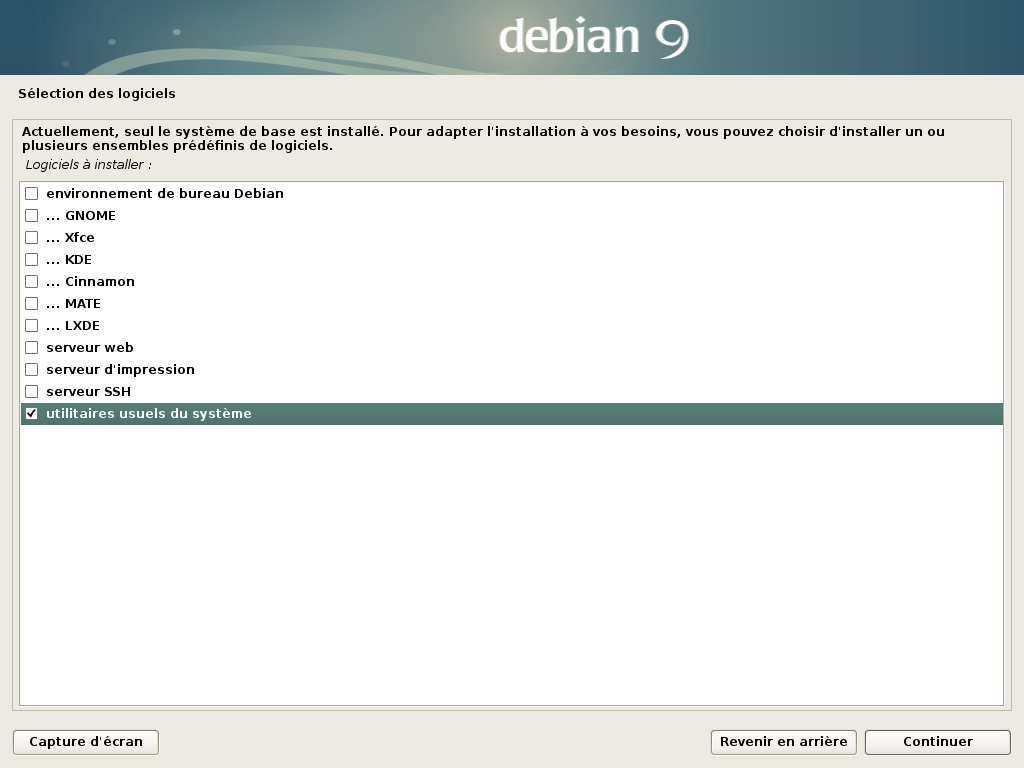Enable the LXDE checkbox
Viewport: 1024px width, 768px height.
click(x=31, y=325)
